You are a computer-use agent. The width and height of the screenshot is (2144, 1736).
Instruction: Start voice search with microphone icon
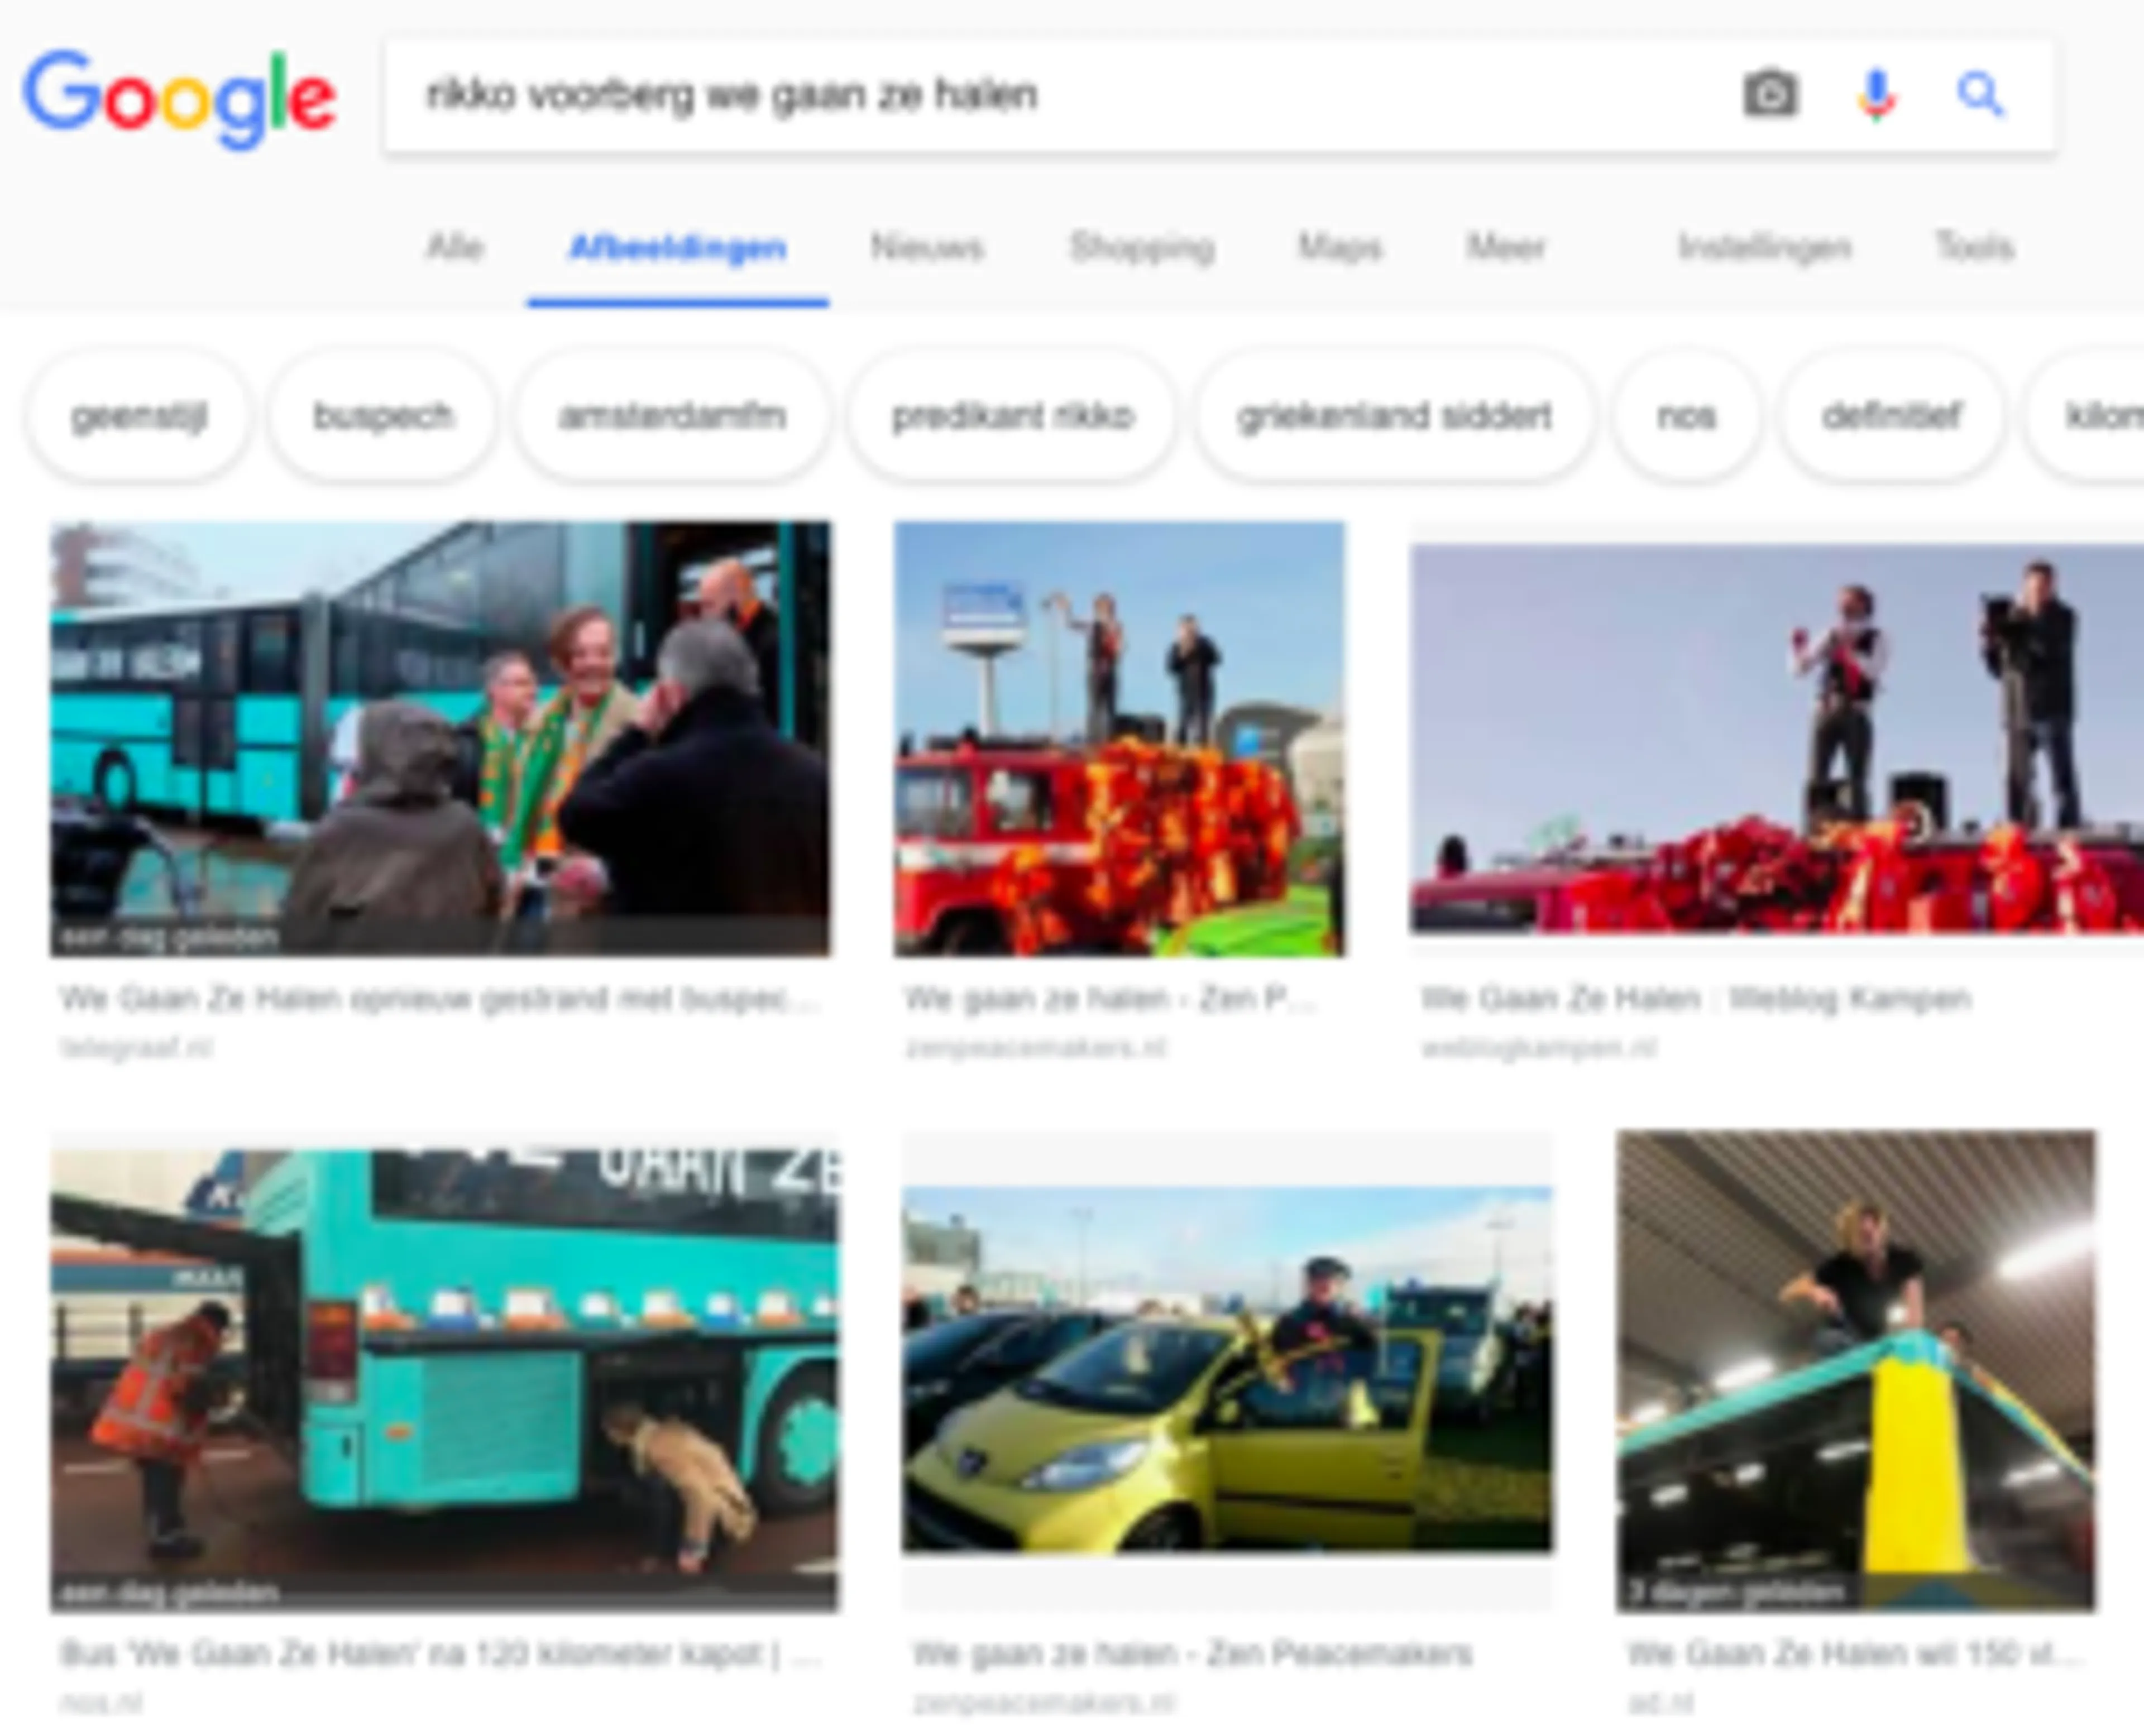click(x=1876, y=96)
